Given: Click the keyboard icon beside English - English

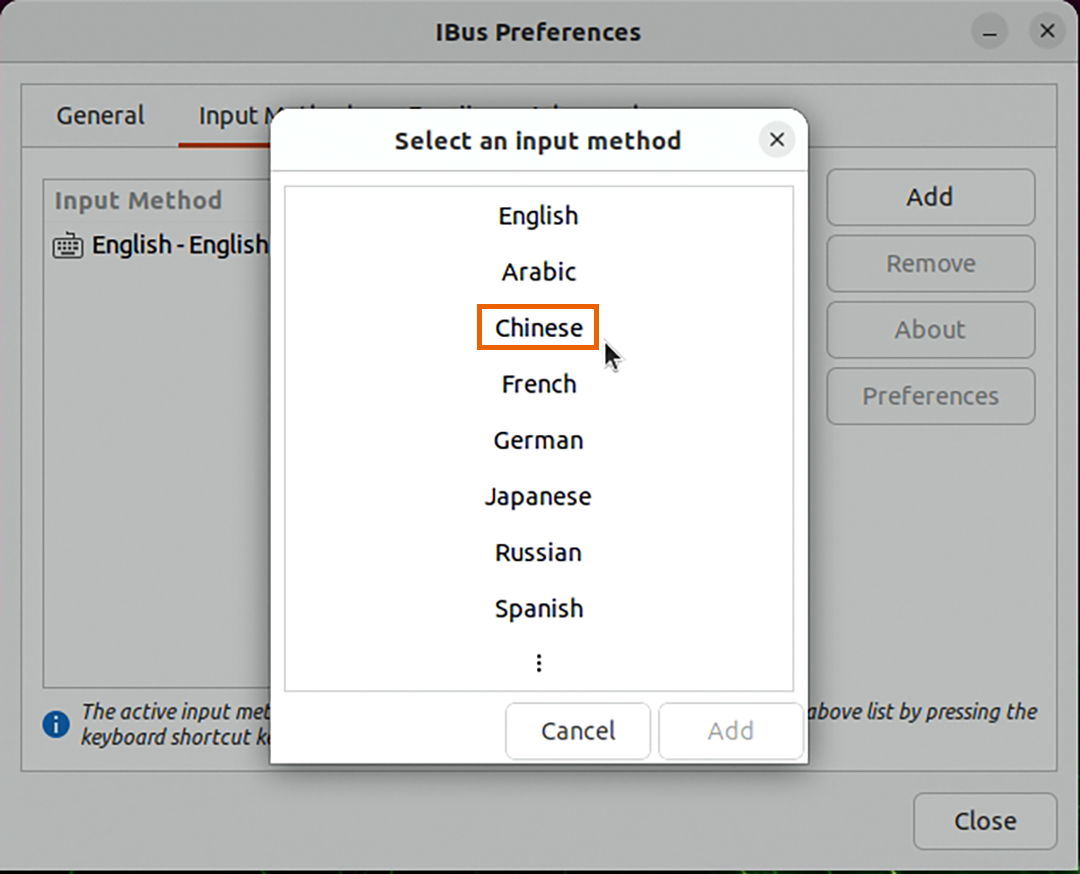Looking at the screenshot, I should point(68,246).
